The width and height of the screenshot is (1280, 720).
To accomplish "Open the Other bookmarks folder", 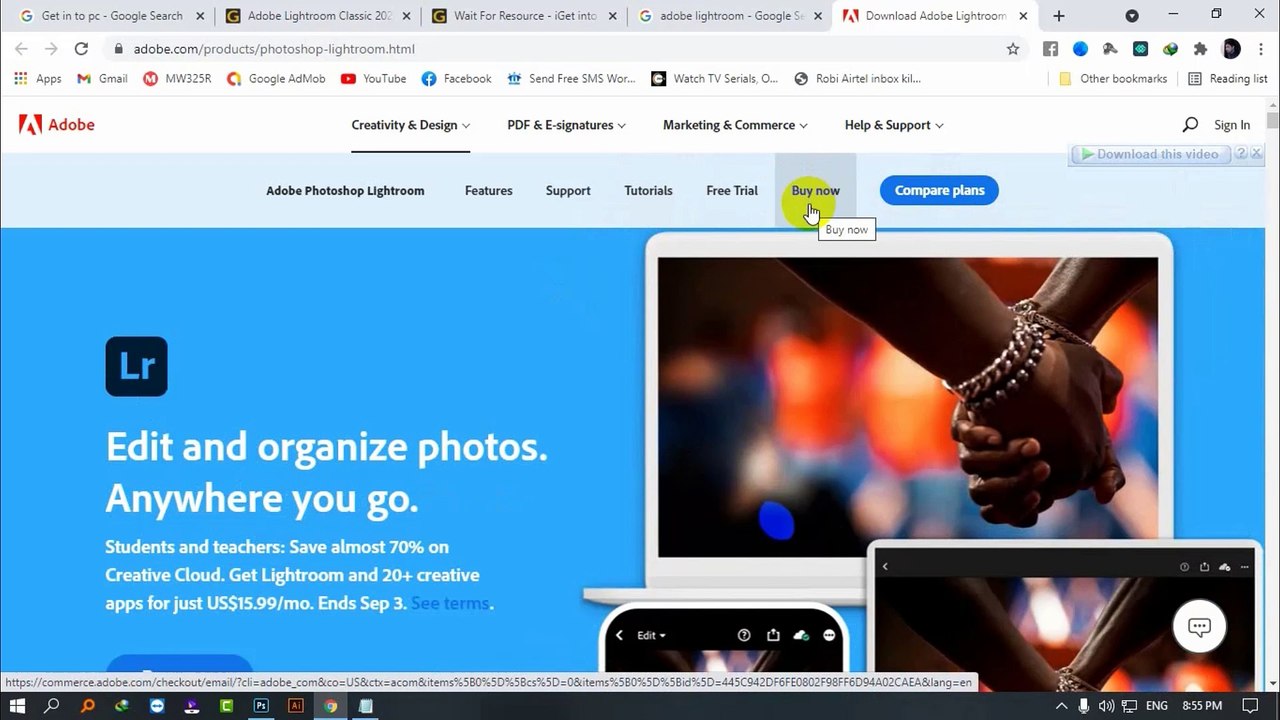I will coord(1112,79).
